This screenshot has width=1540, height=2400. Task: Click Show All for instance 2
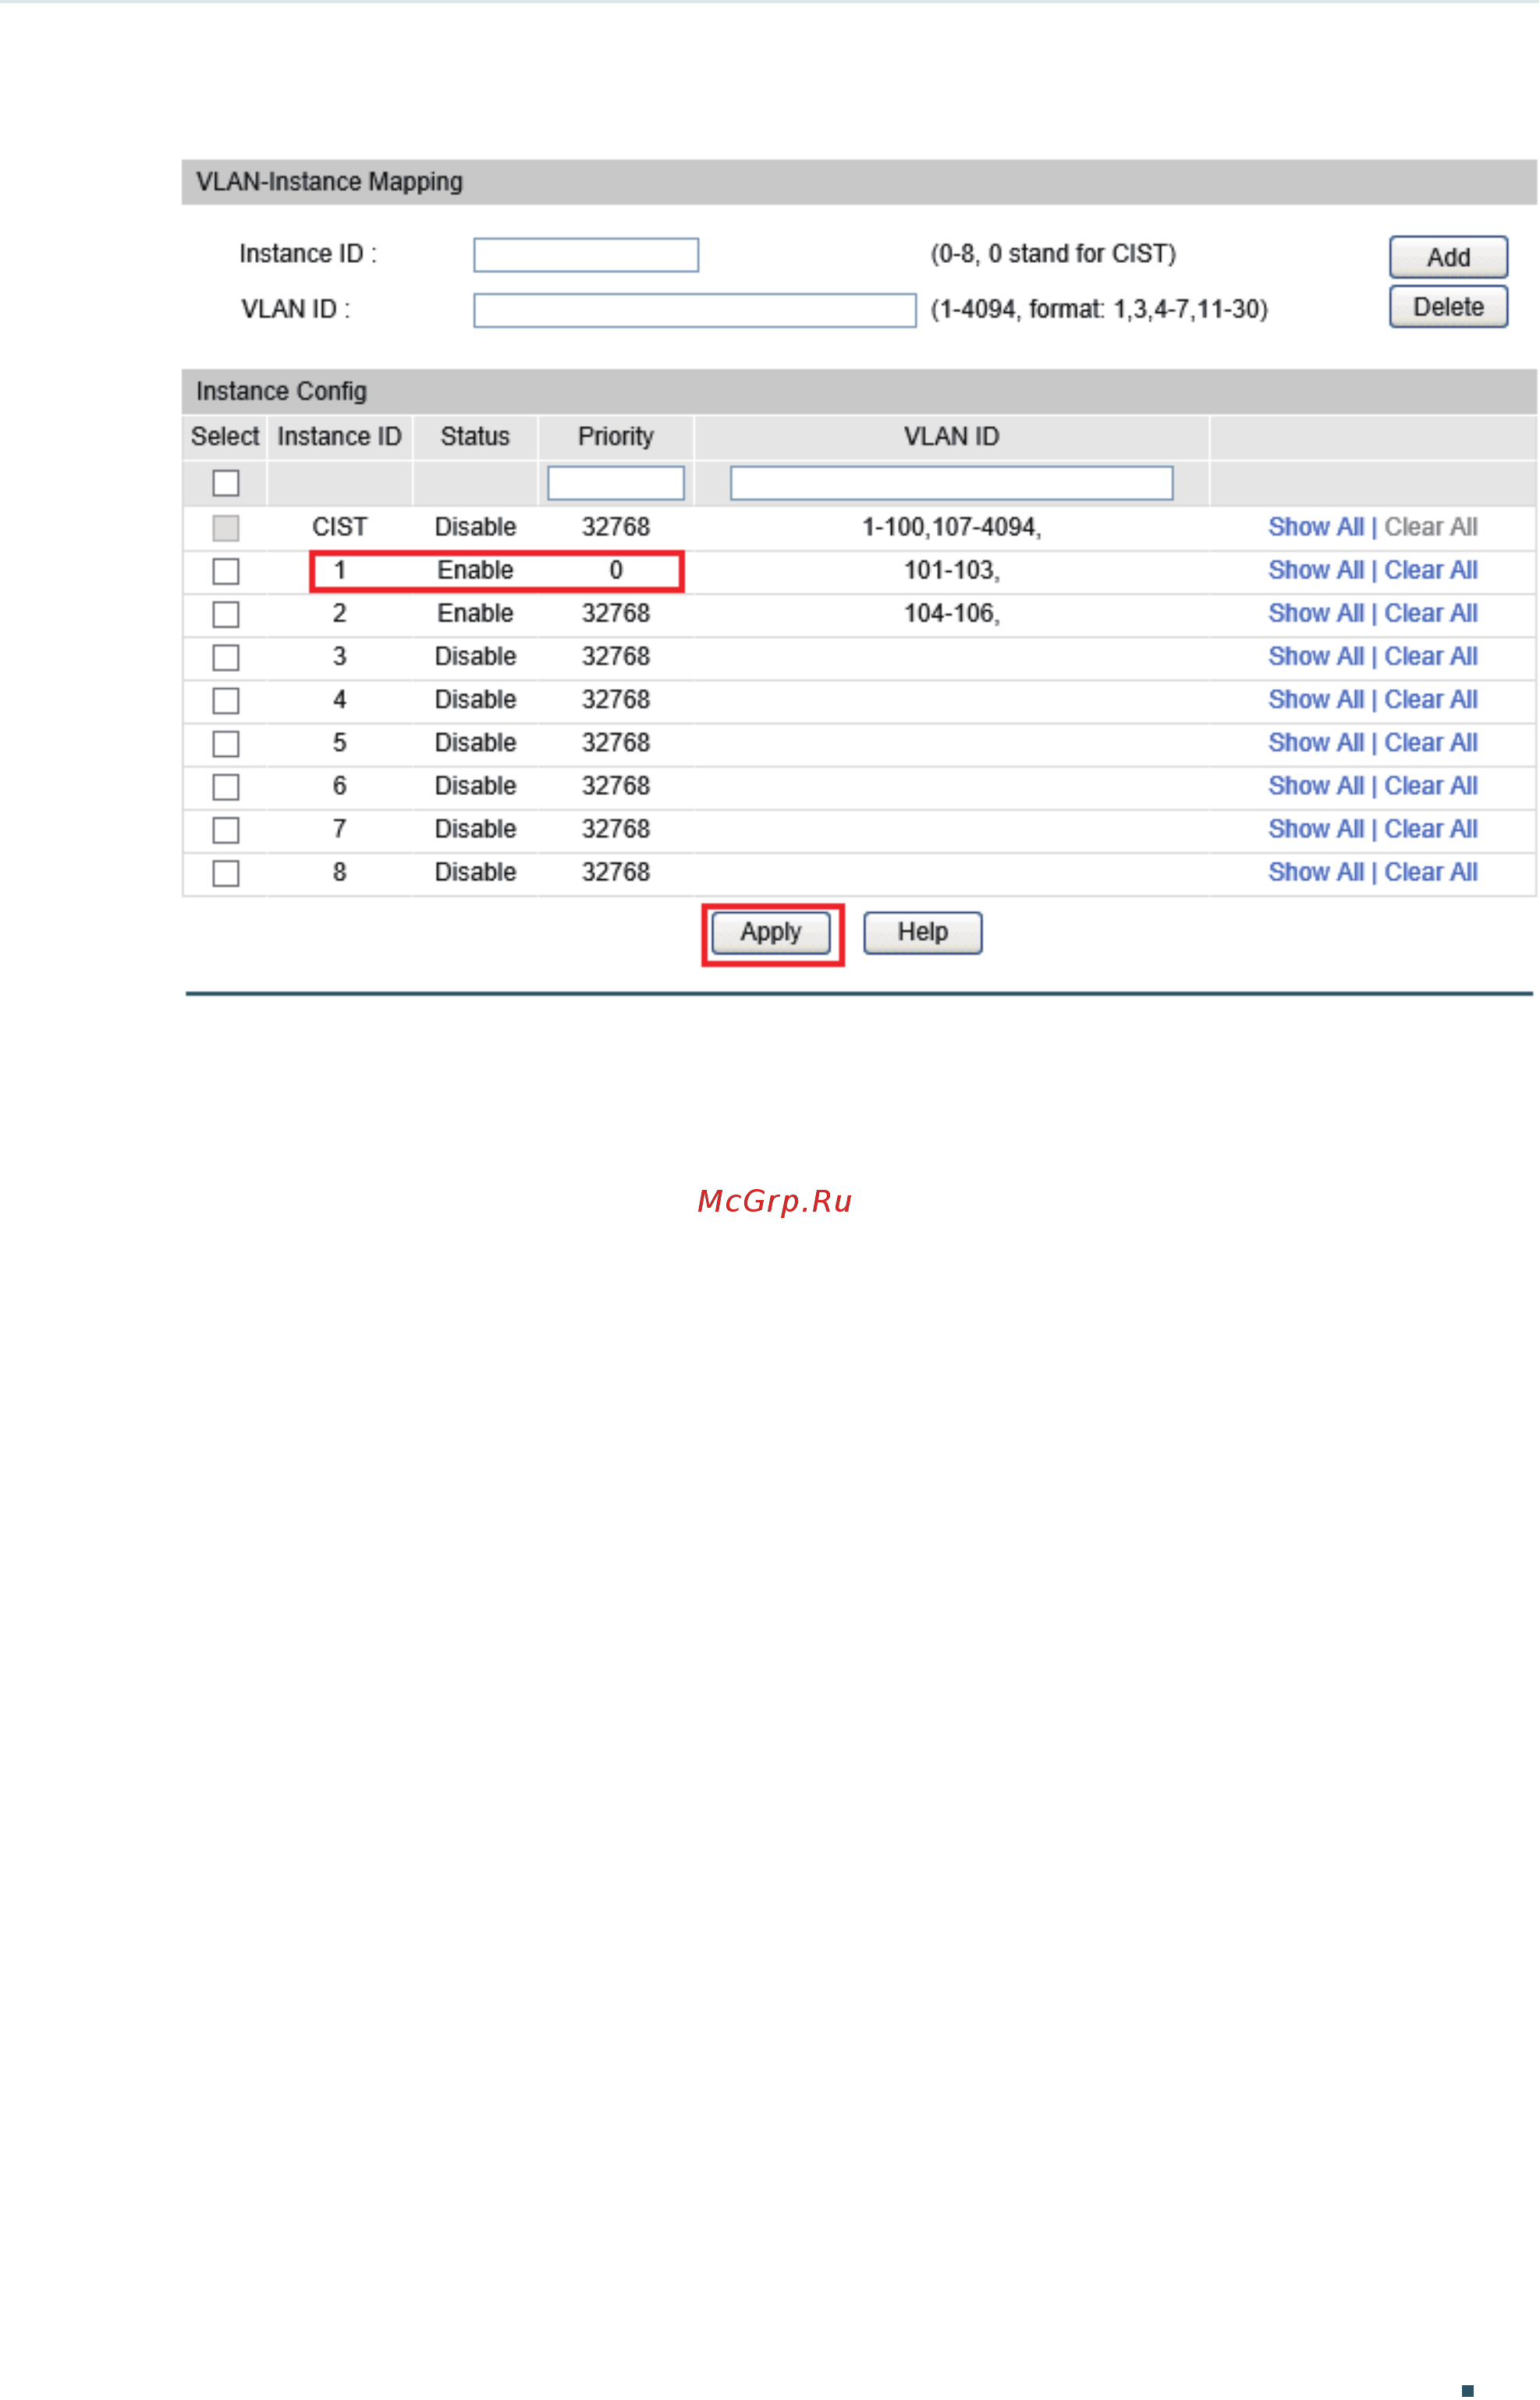tap(1315, 613)
